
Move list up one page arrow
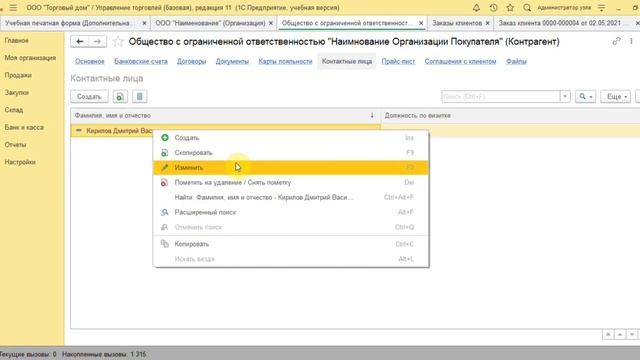click(620, 334)
